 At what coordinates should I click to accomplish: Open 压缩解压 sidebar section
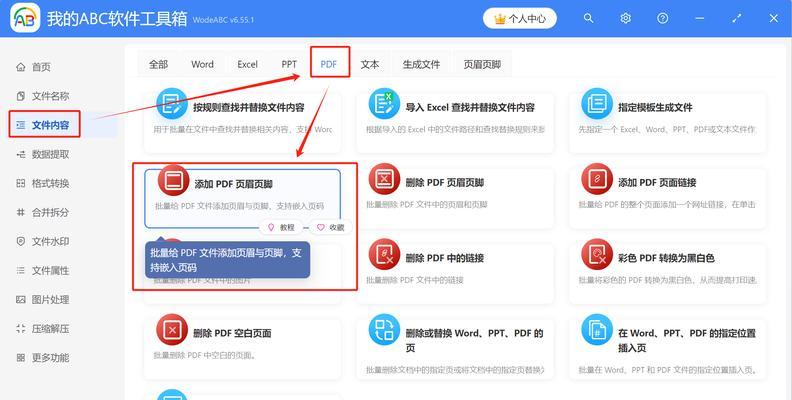(x=42, y=329)
